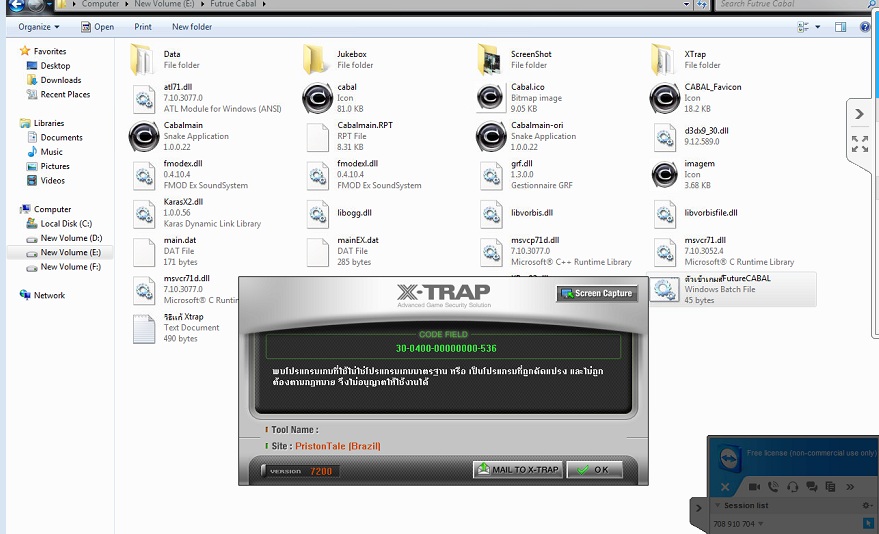Click MAIL TO X-TRAP button

pyautogui.click(x=518, y=470)
